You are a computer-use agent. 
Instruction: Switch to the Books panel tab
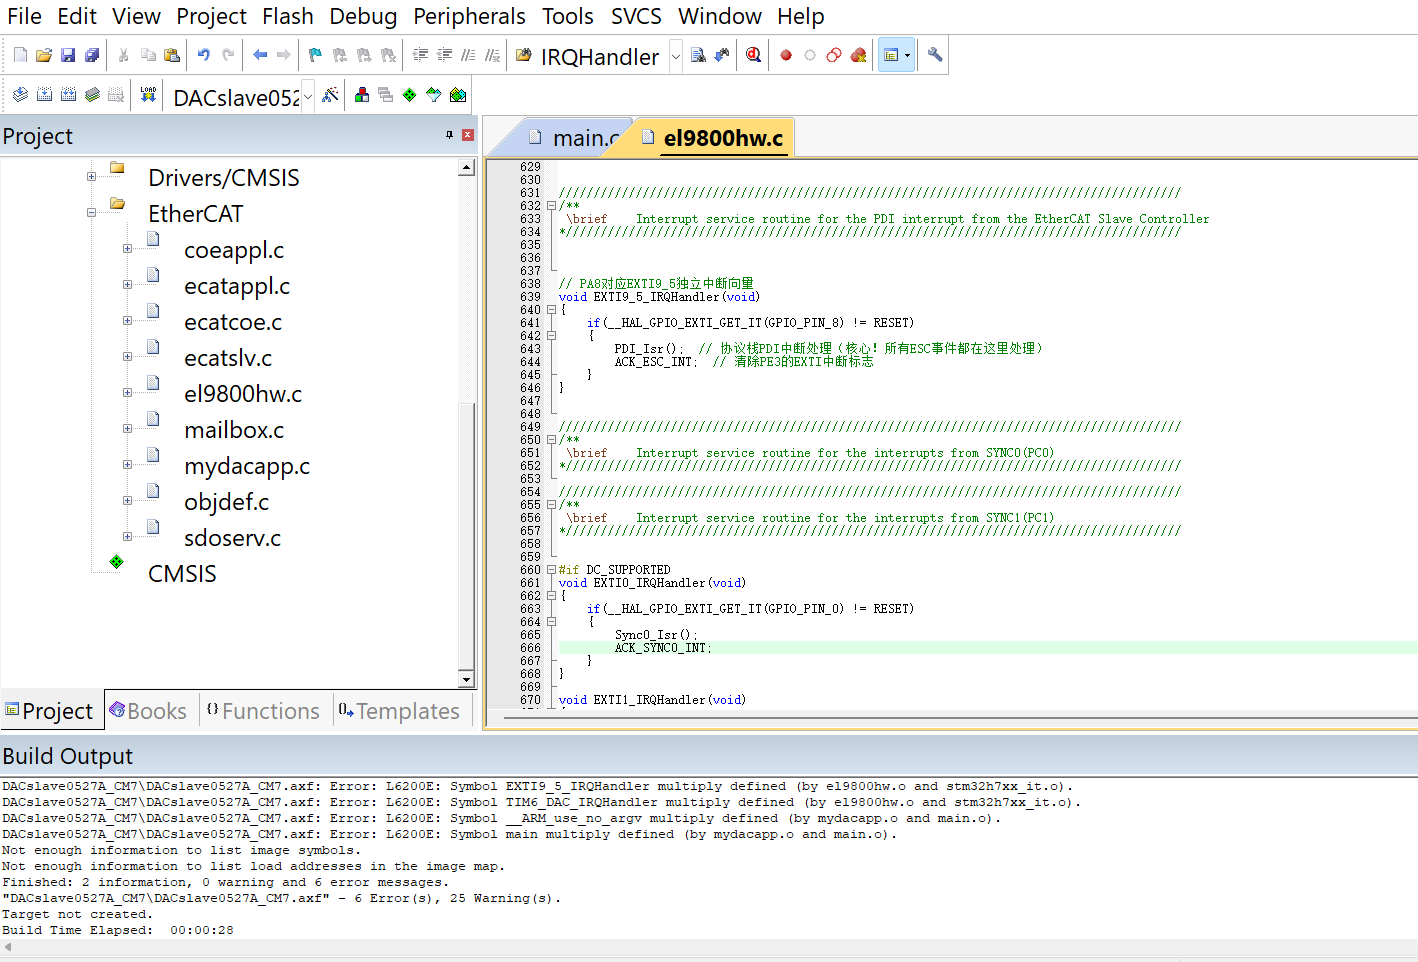[x=149, y=711]
